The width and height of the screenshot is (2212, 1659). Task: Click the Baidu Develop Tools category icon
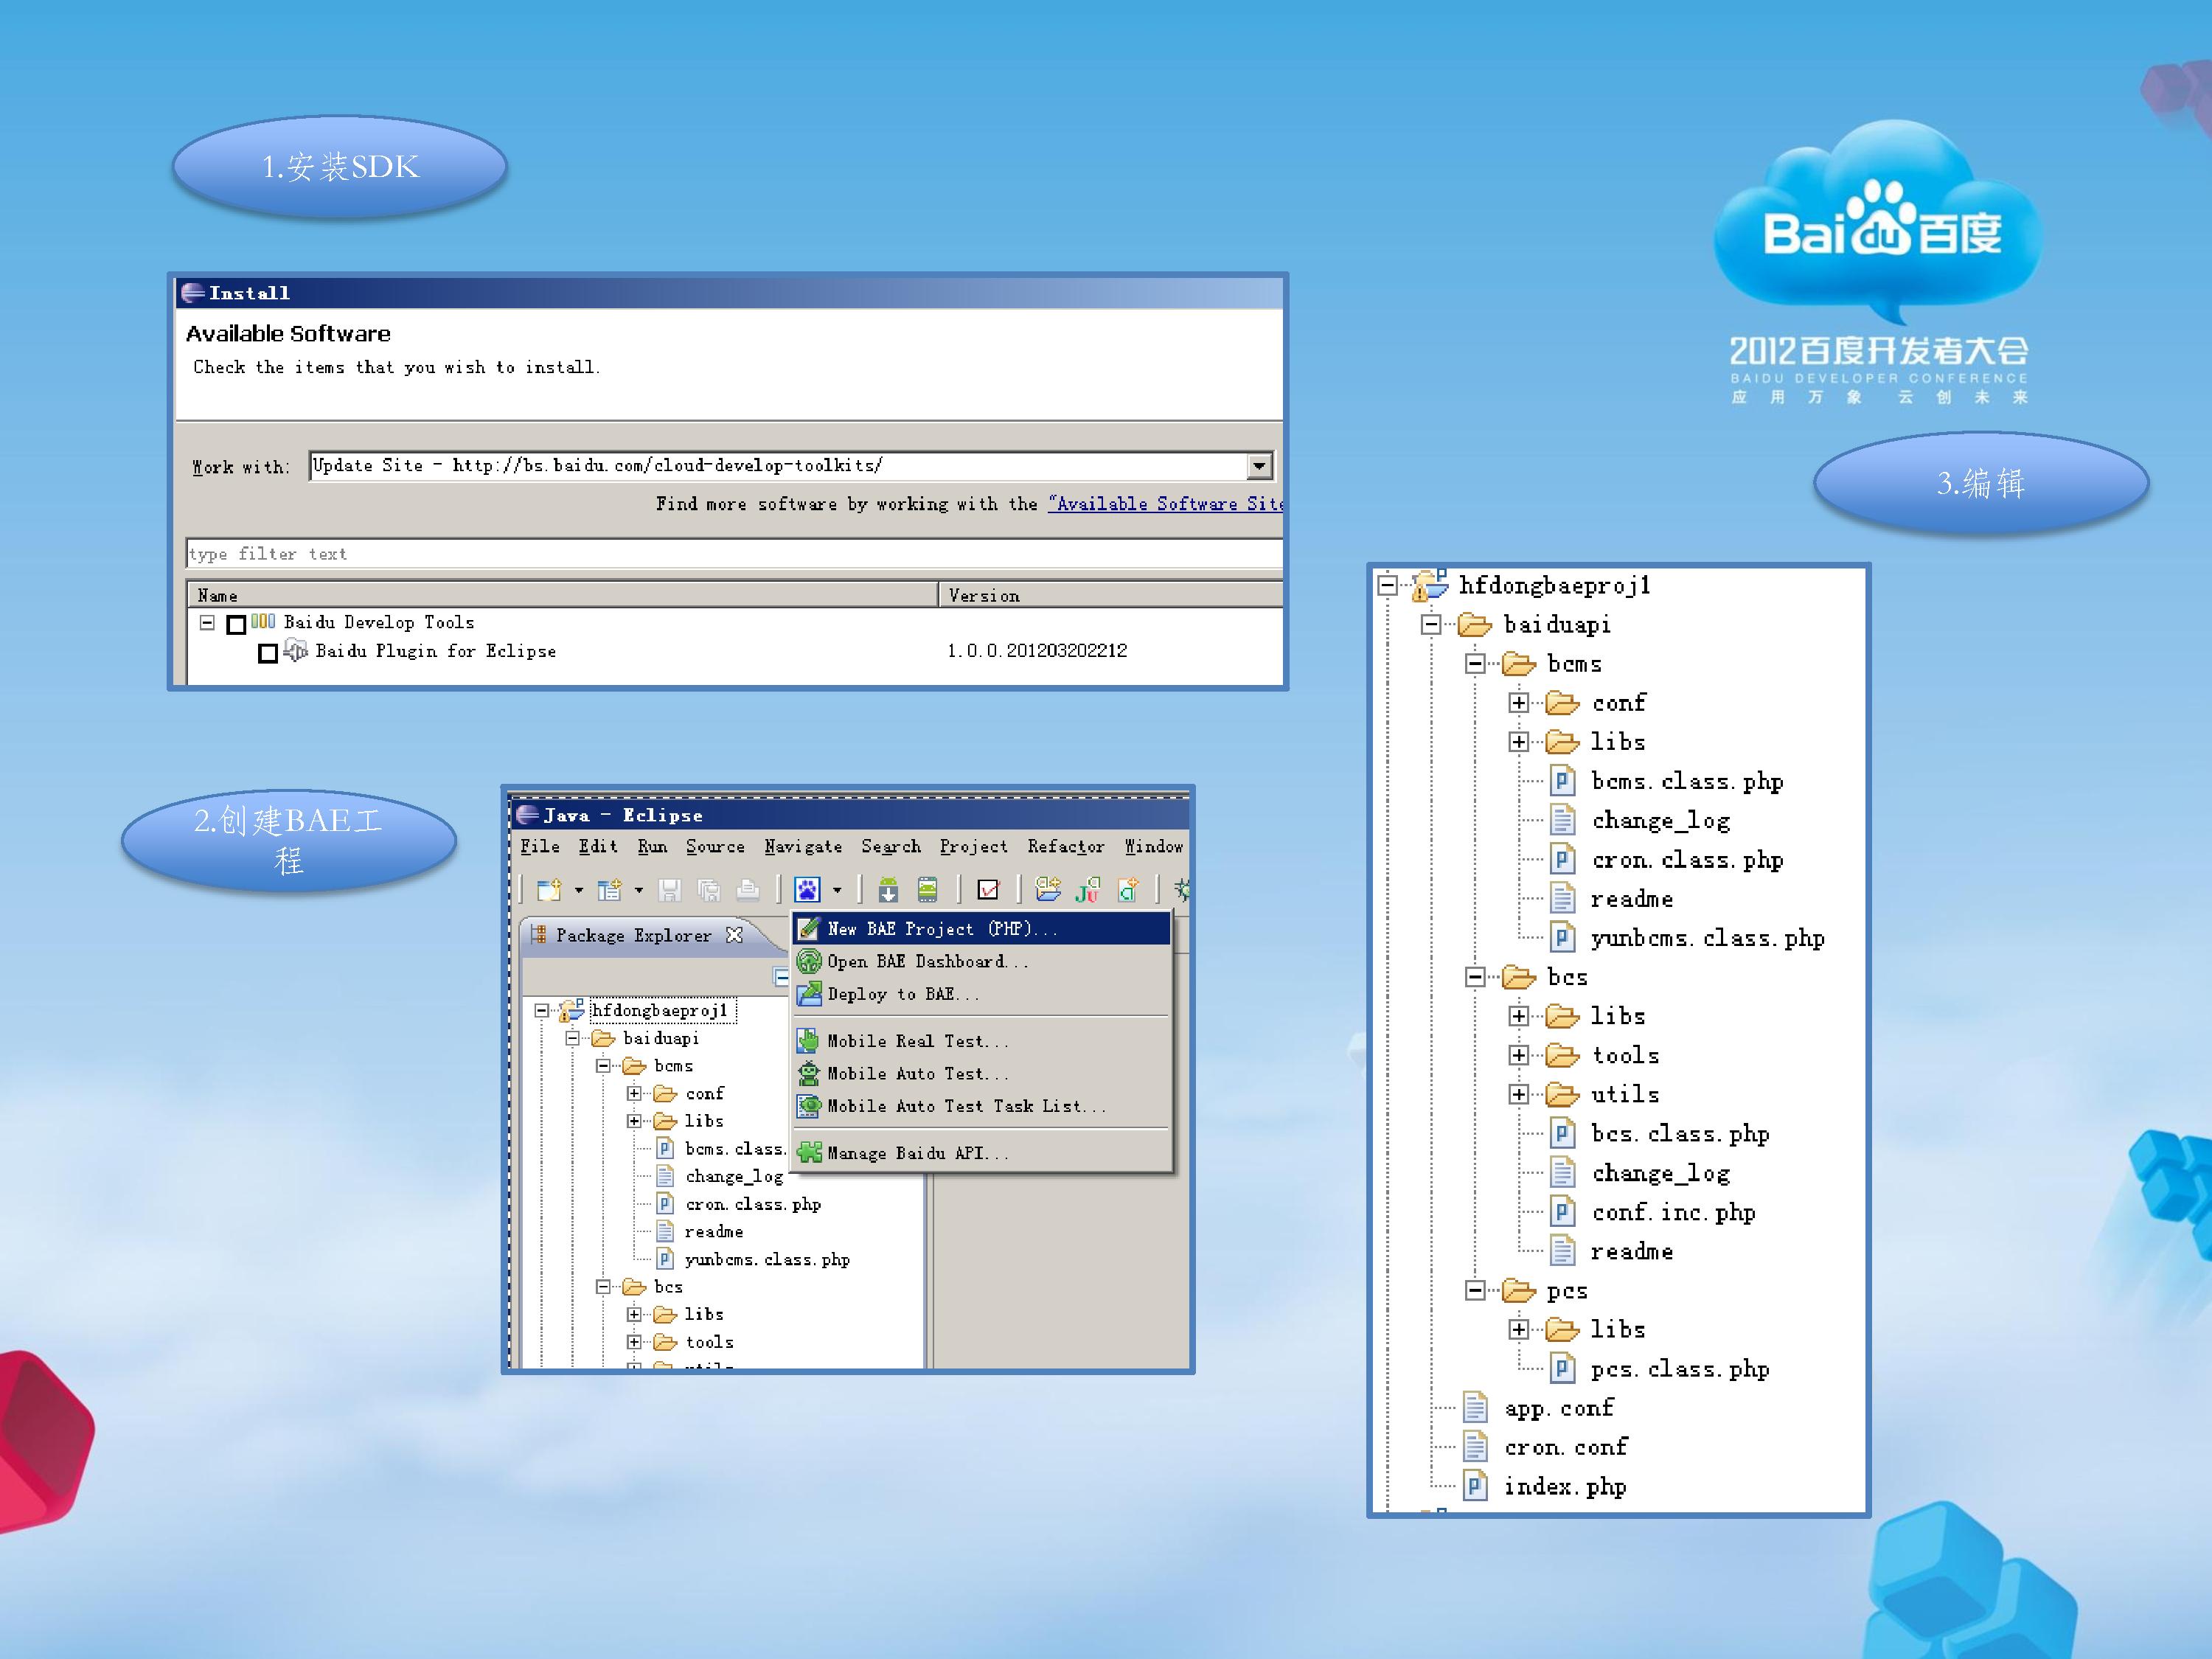pyautogui.click(x=263, y=621)
